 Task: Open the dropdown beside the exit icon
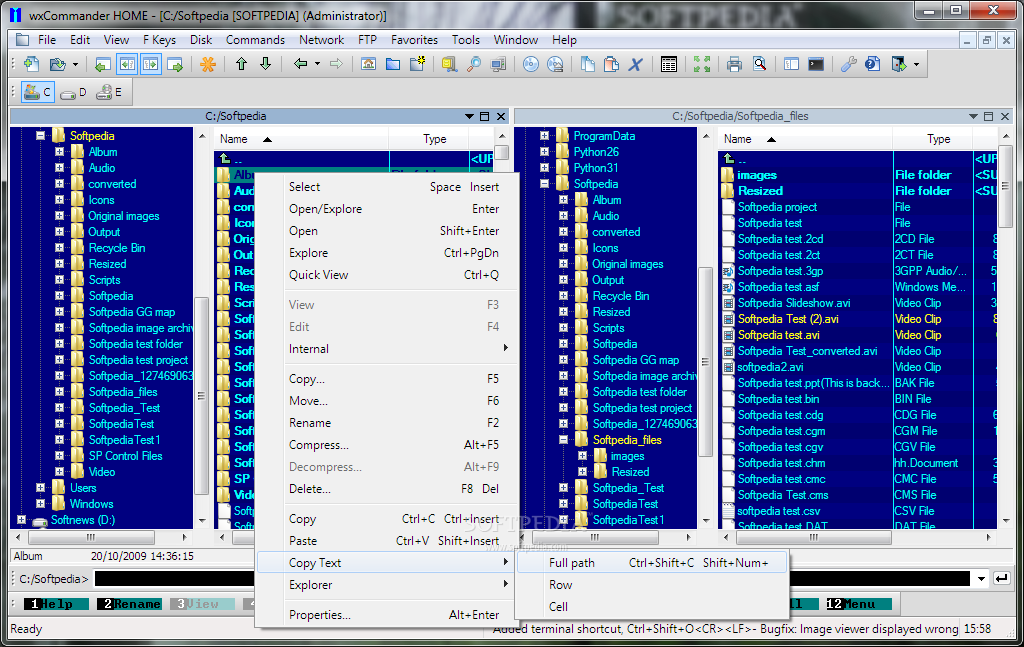(916, 64)
